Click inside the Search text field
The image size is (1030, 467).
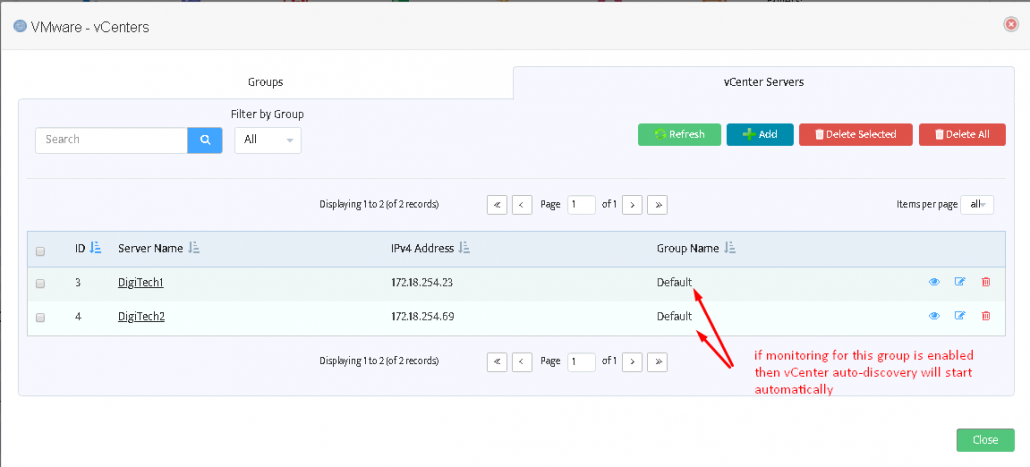point(111,140)
